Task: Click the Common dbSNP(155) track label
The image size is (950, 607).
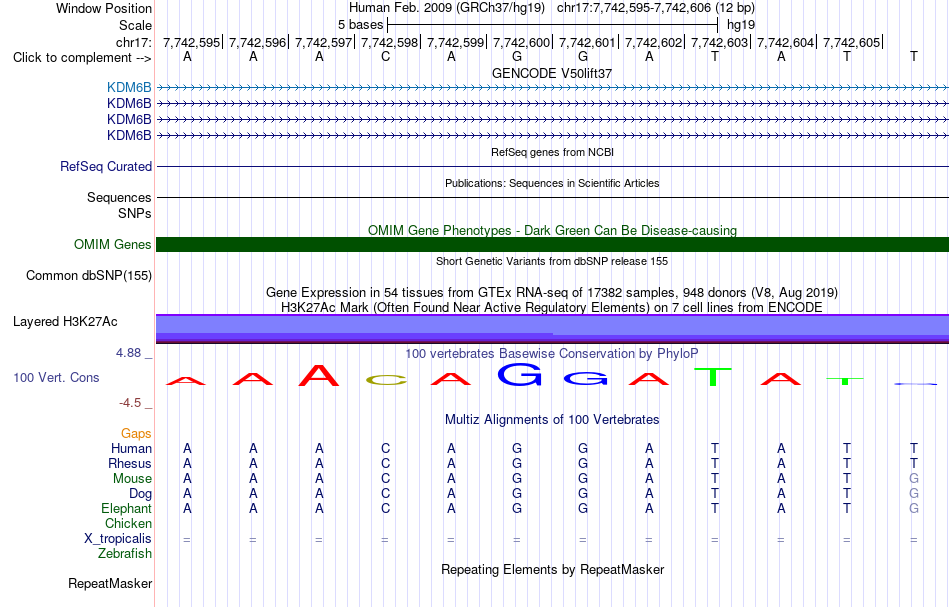Action: tap(88, 275)
